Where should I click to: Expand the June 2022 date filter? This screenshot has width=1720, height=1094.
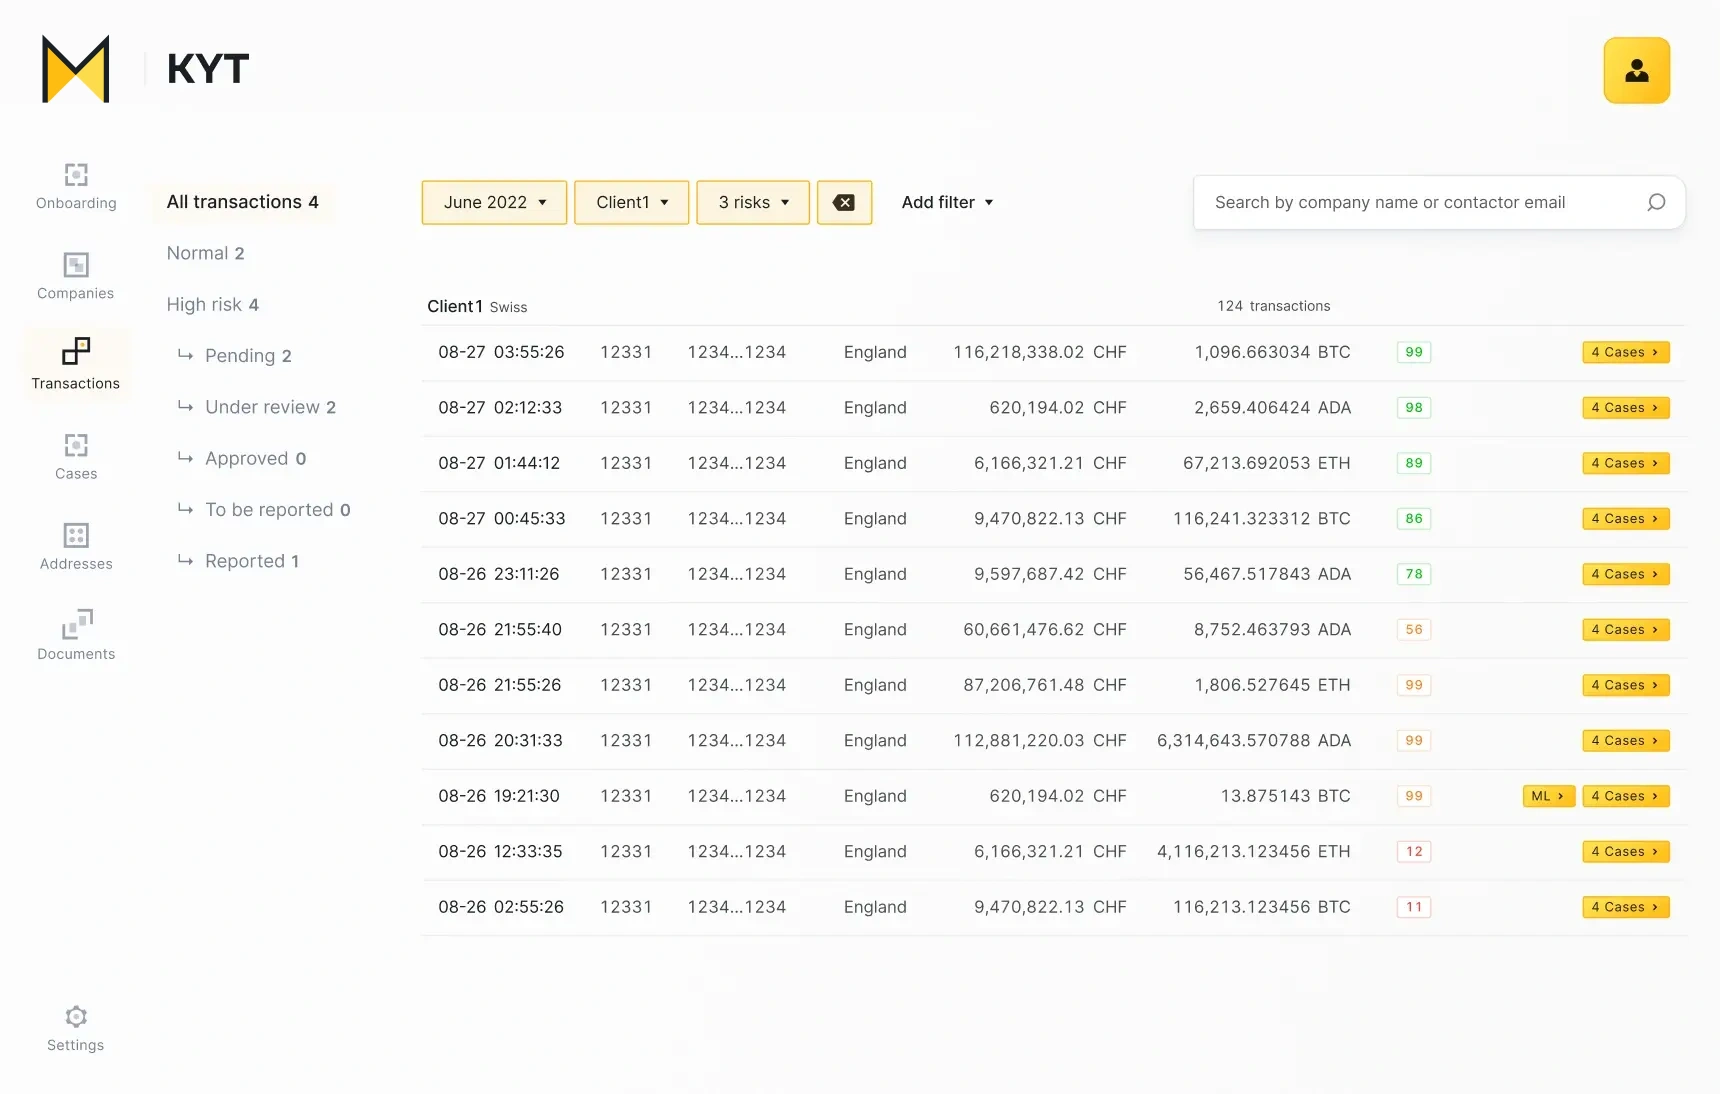coord(494,202)
